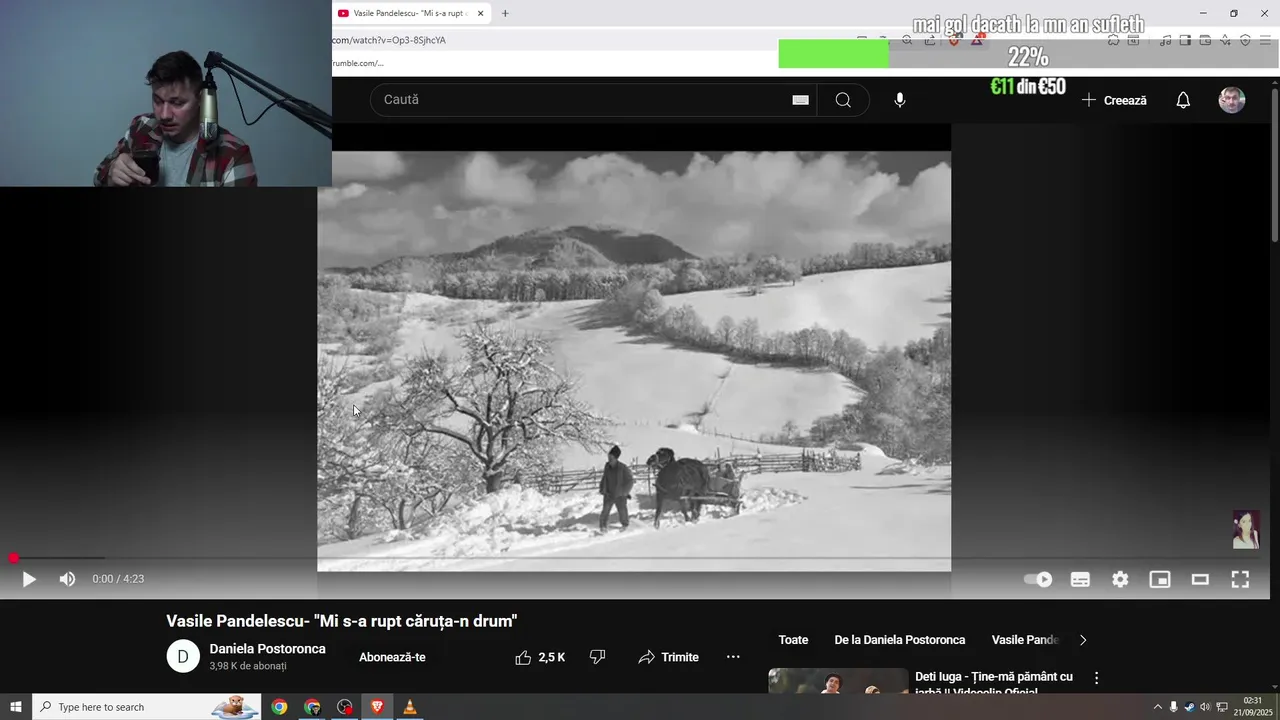The width and height of the screenshot is (1280, 720).
Task: Click the channel watermark in the player corner
Action: 1245,530
